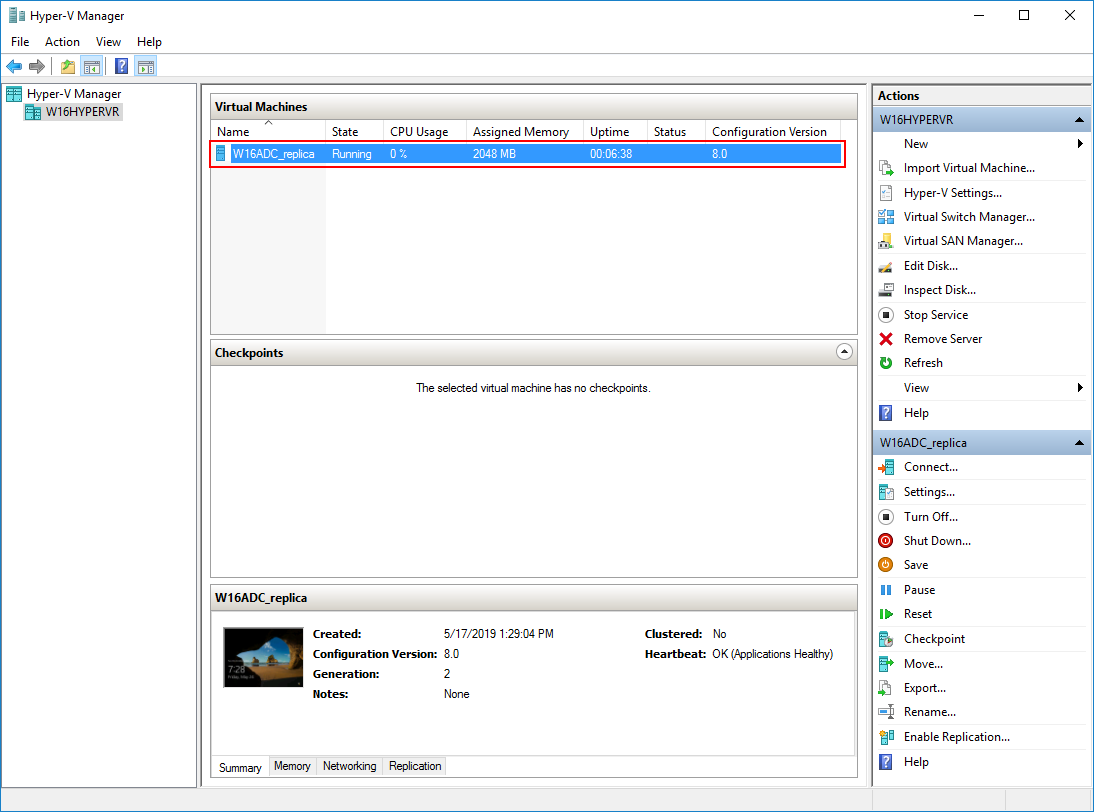Click the Shut Down... action

pos(937,541)
